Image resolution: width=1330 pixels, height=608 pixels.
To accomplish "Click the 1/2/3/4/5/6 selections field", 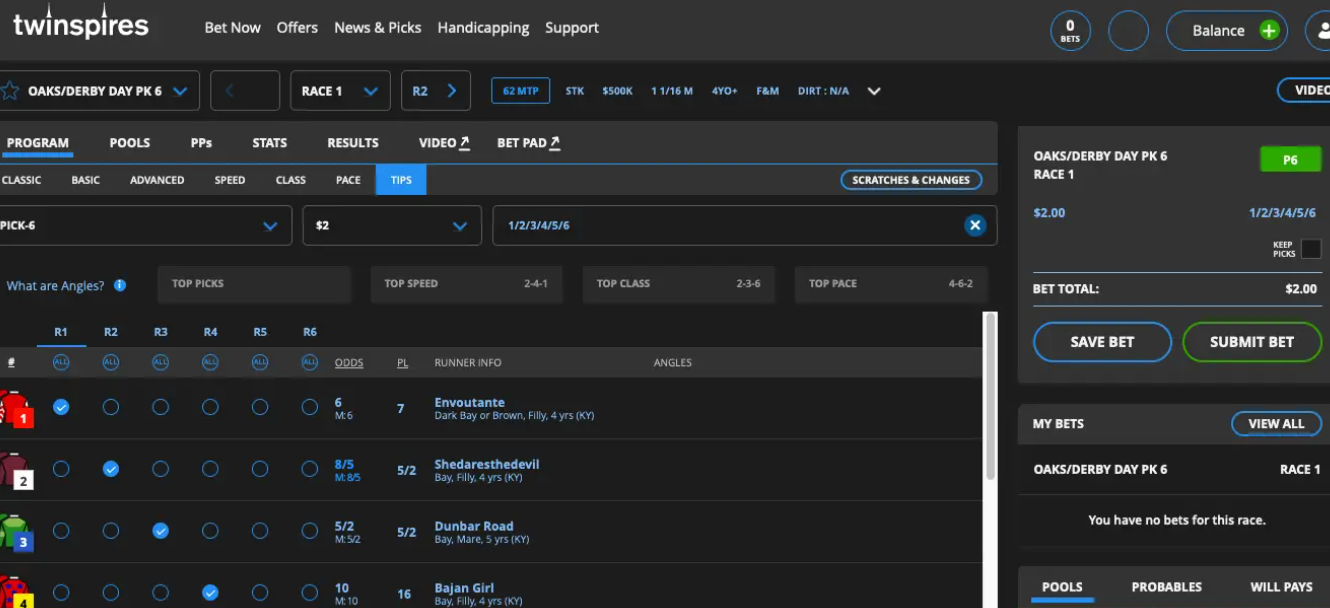I will pyautogui.click(x=745, y=226).
